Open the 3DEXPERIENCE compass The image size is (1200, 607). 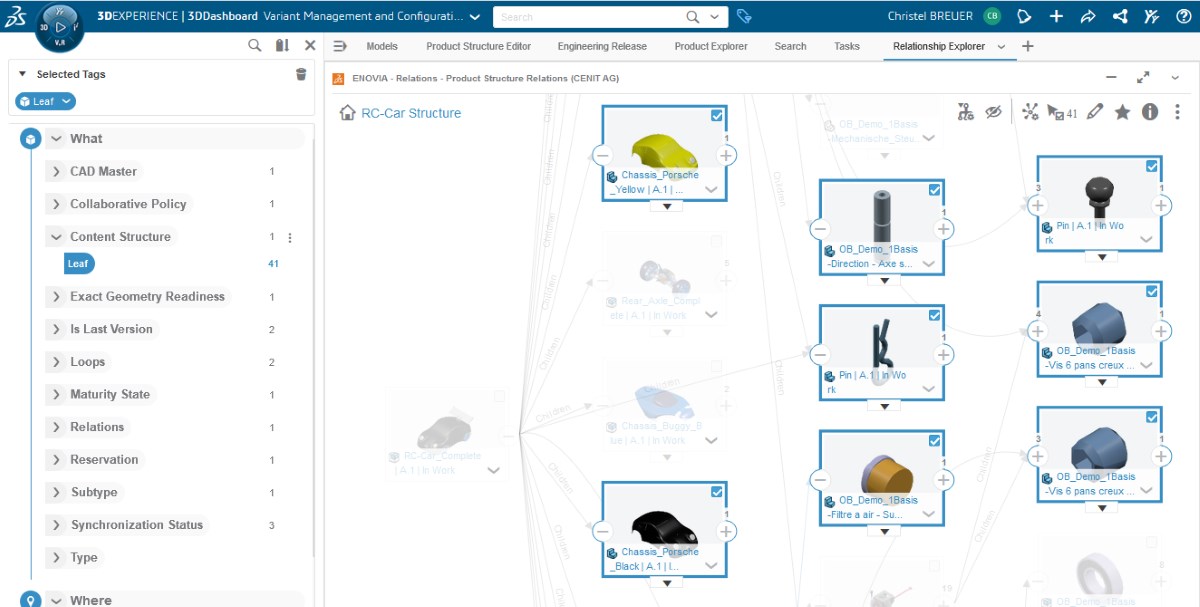pyautogui.click(x=60, y=27)
